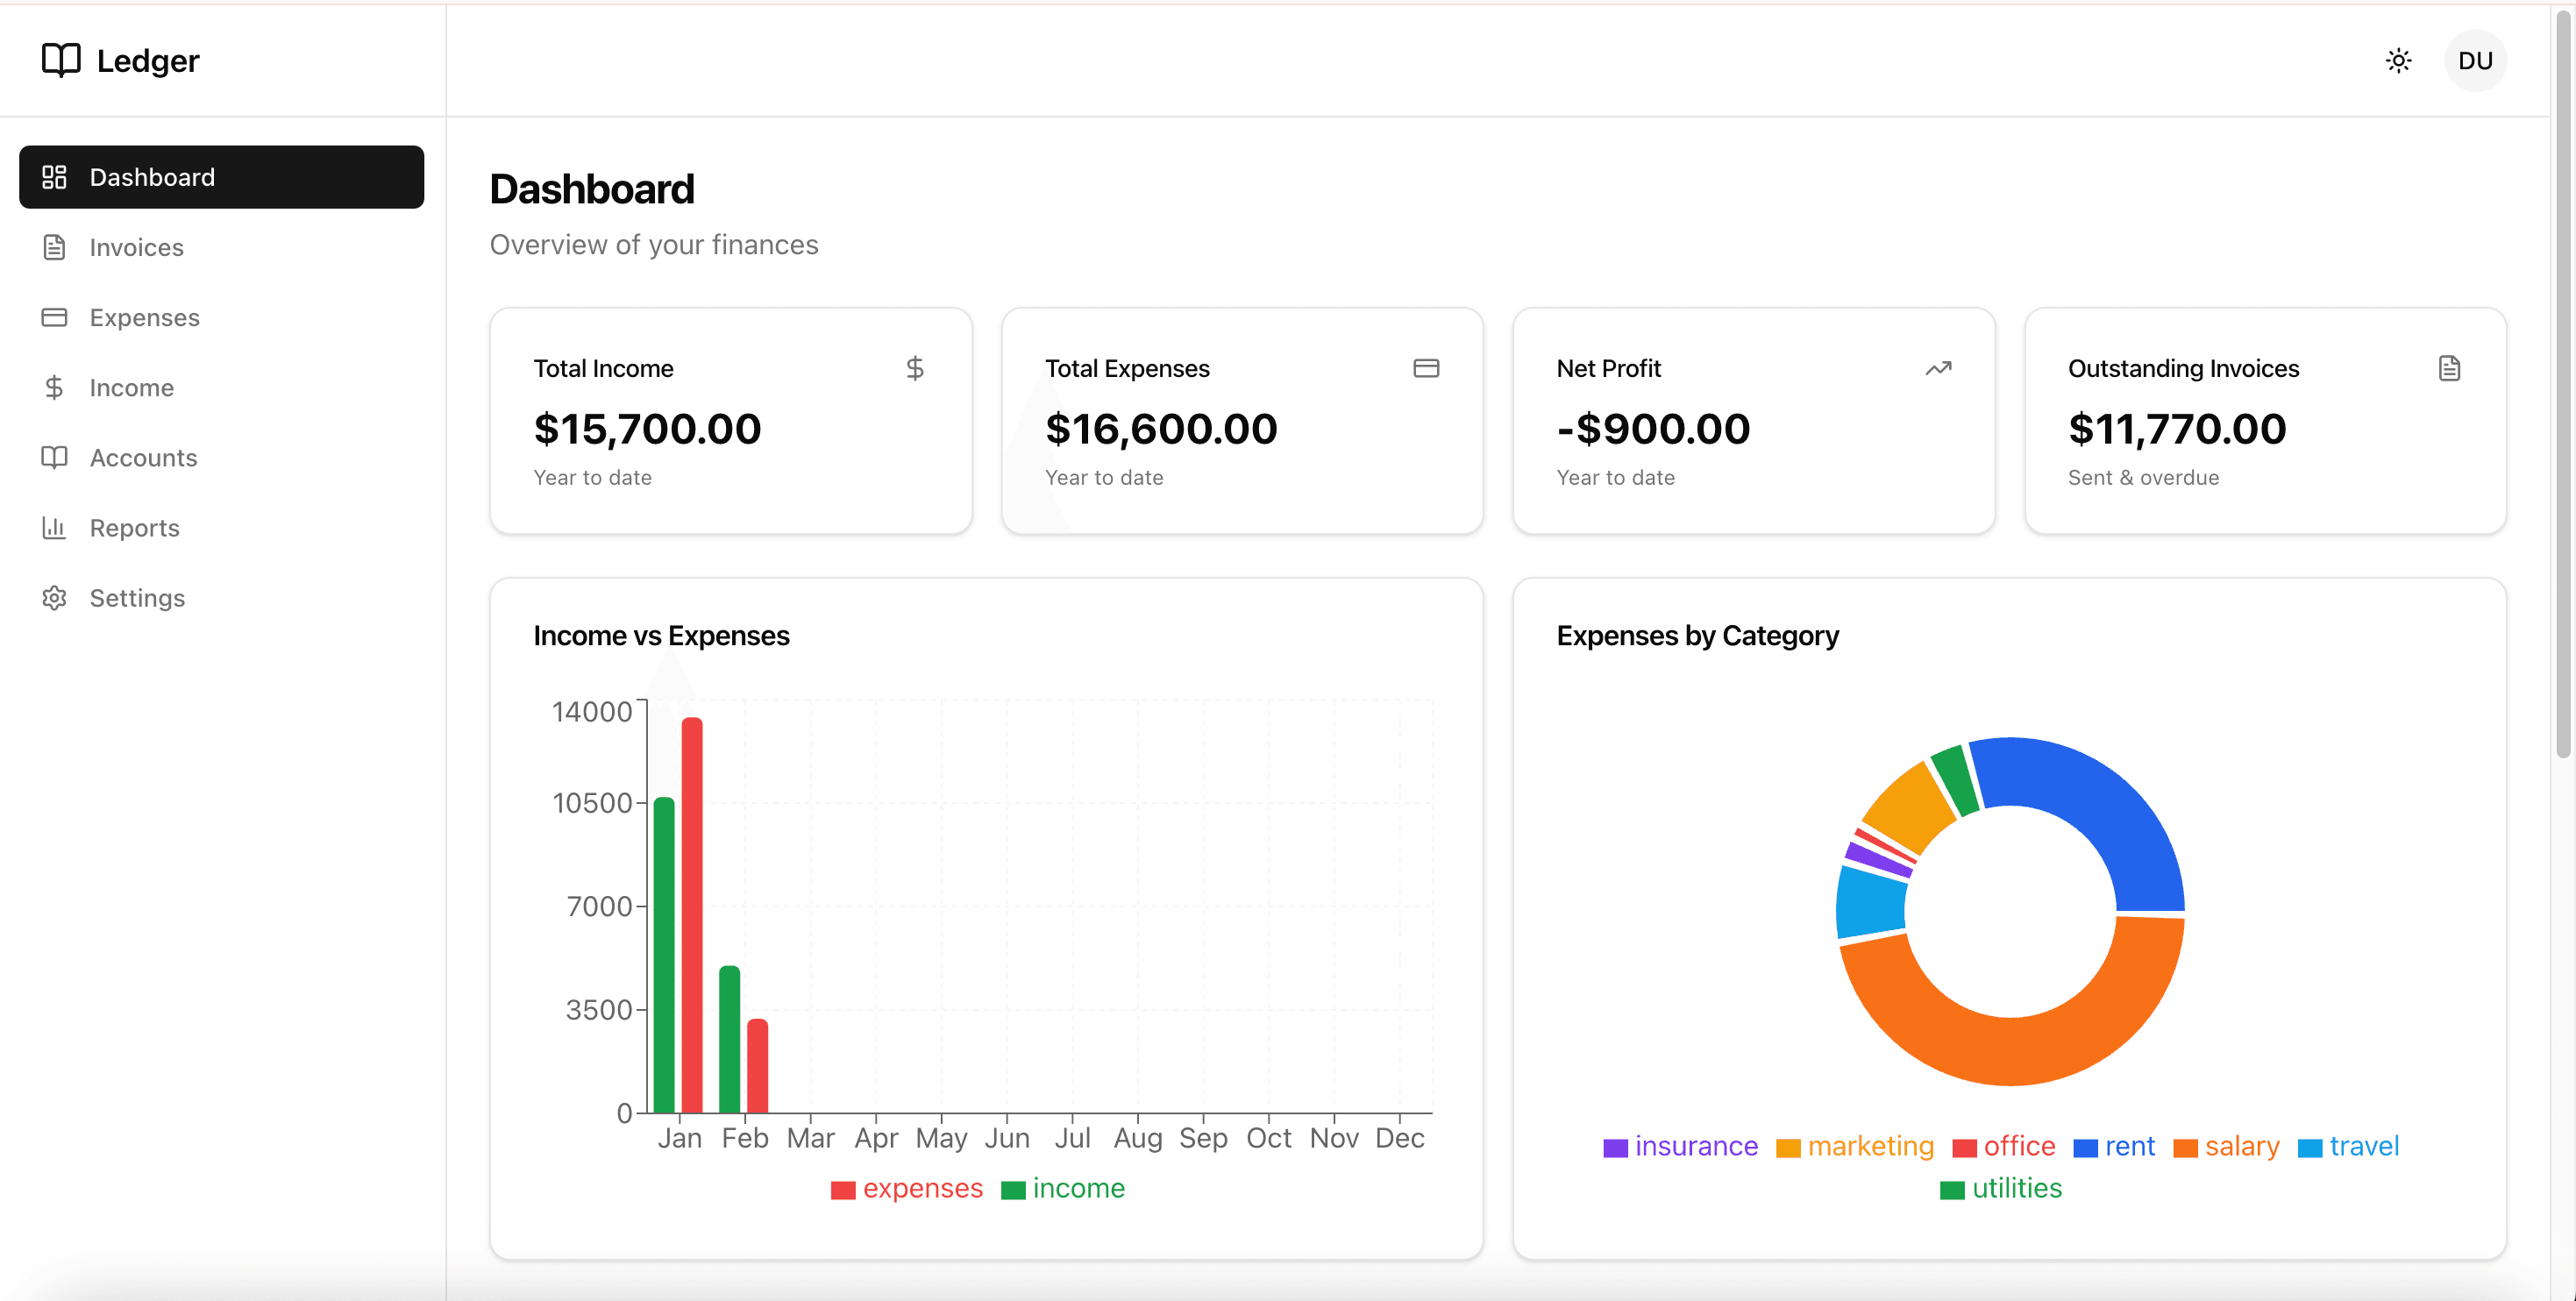
Task: Switch to the Expenses section in sidebar
Action: tap(145, 317)
